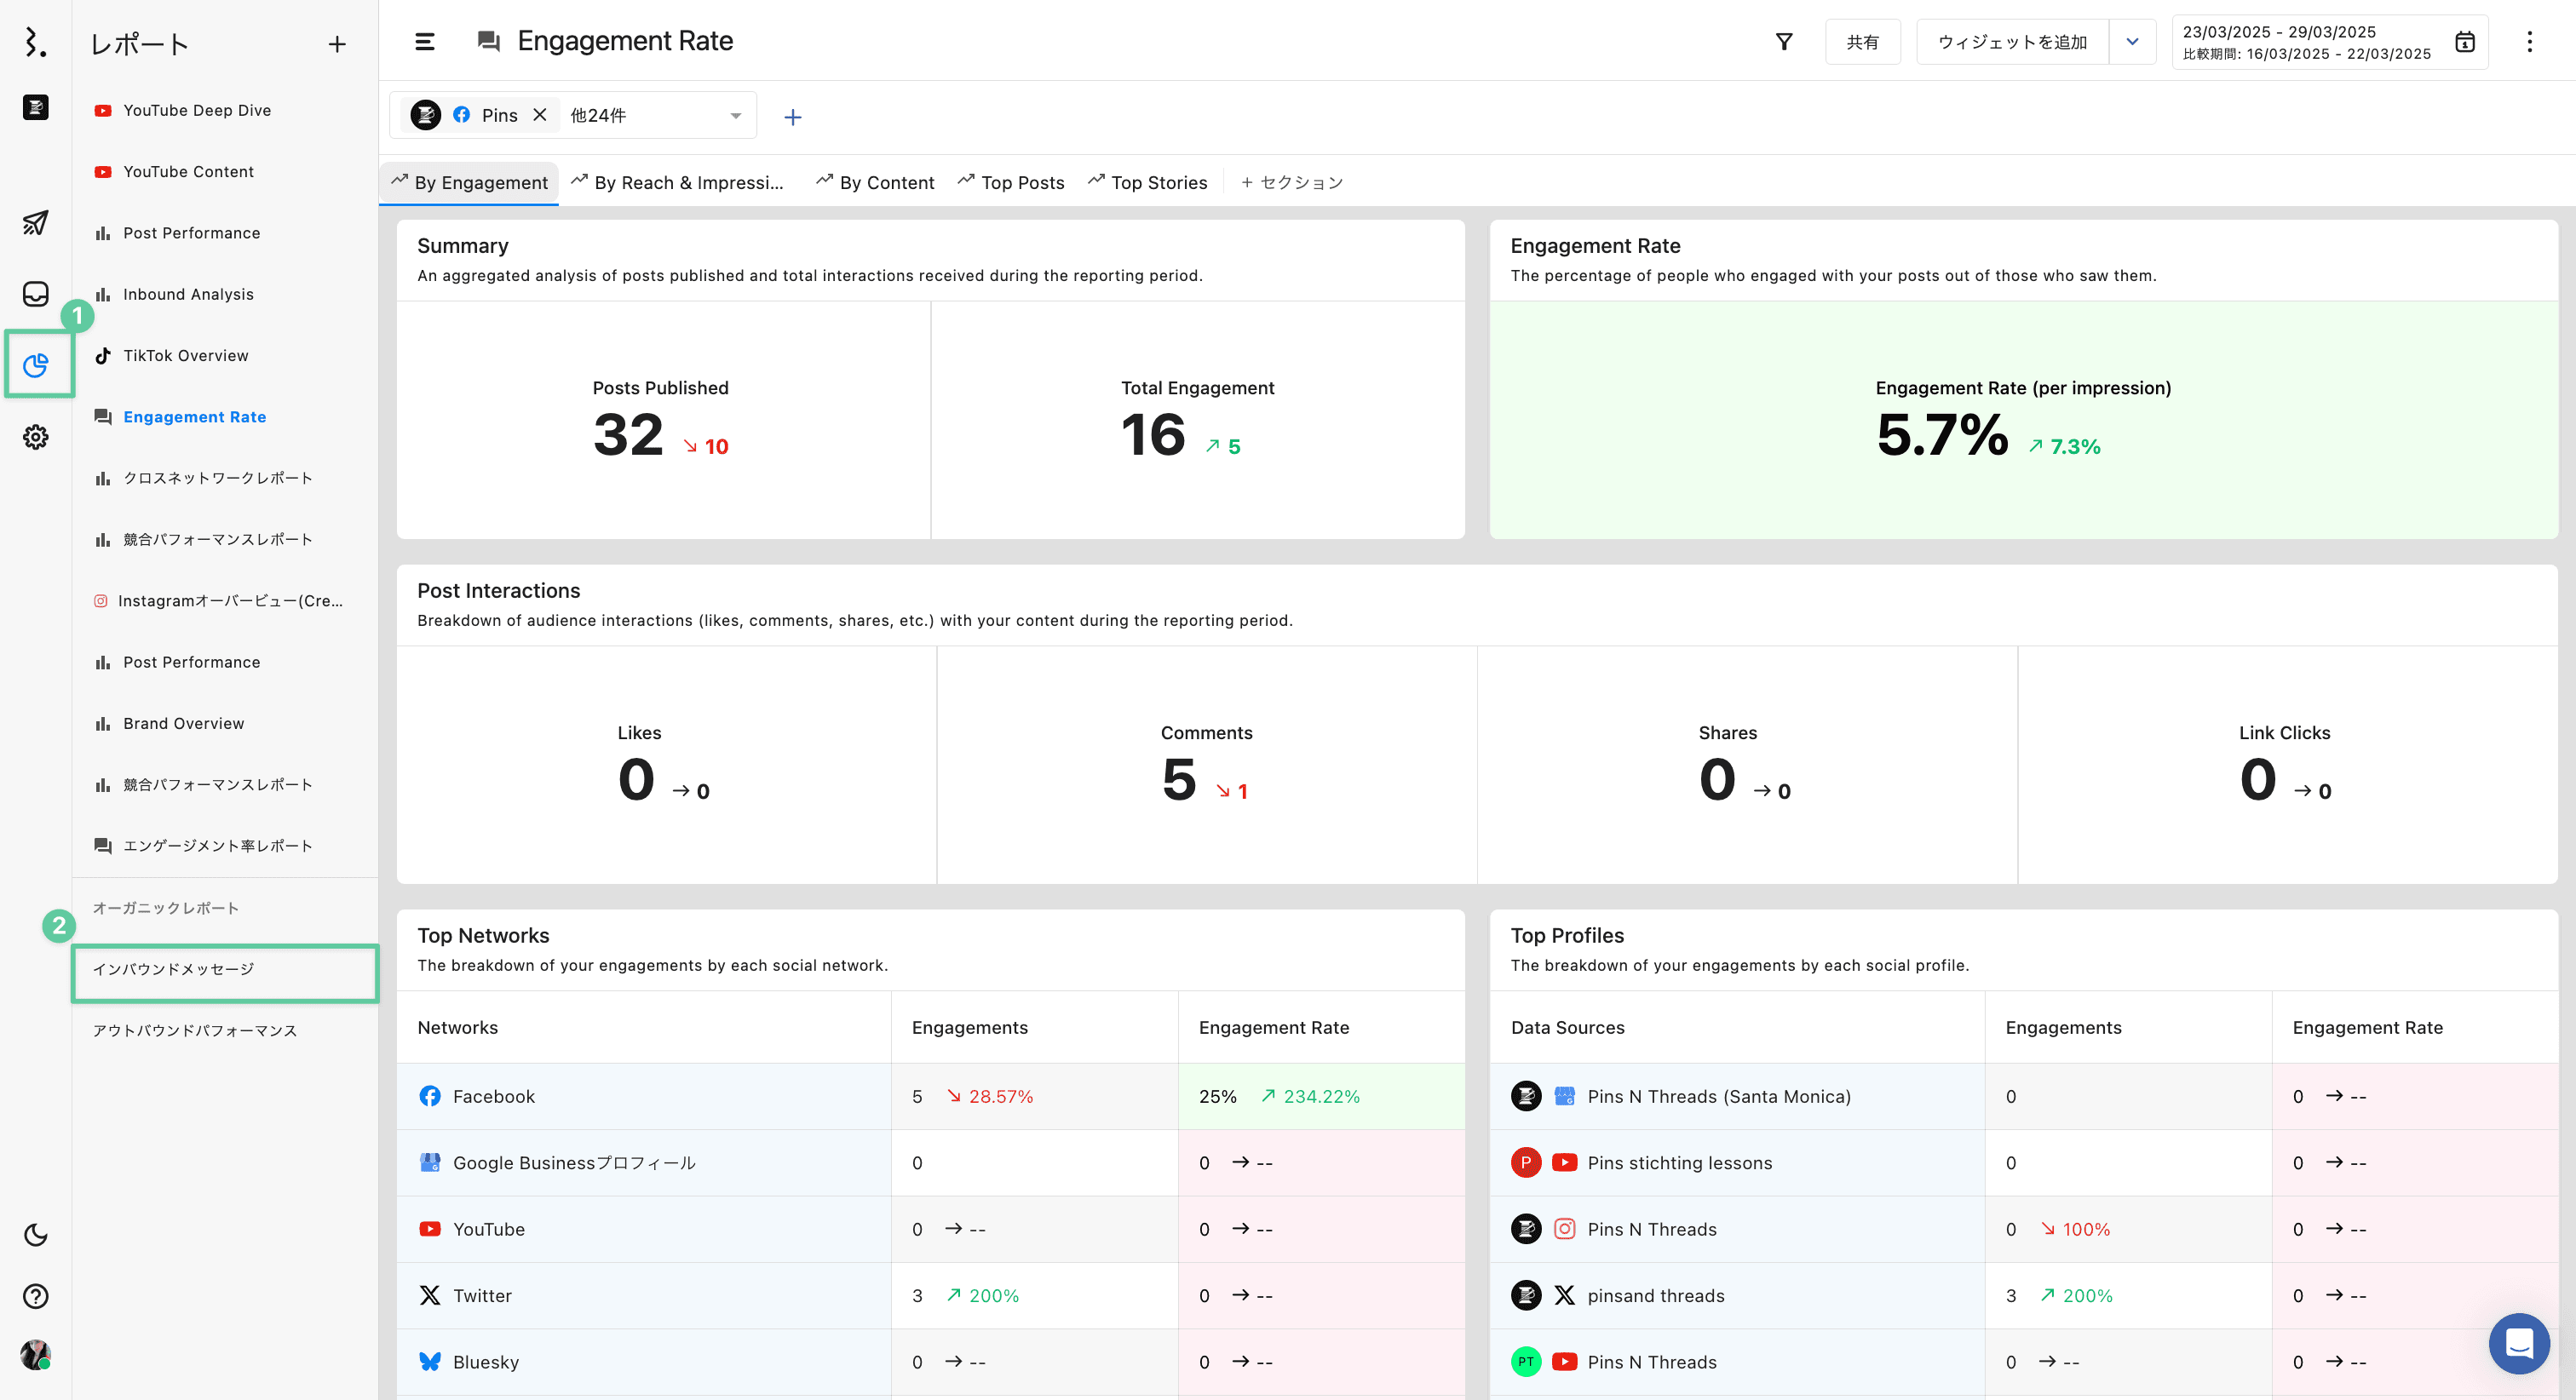Viewport: 2576px width, 1400px height.
Task: Open the analytics pie chart icon
Action: click(x=36, y=365)
